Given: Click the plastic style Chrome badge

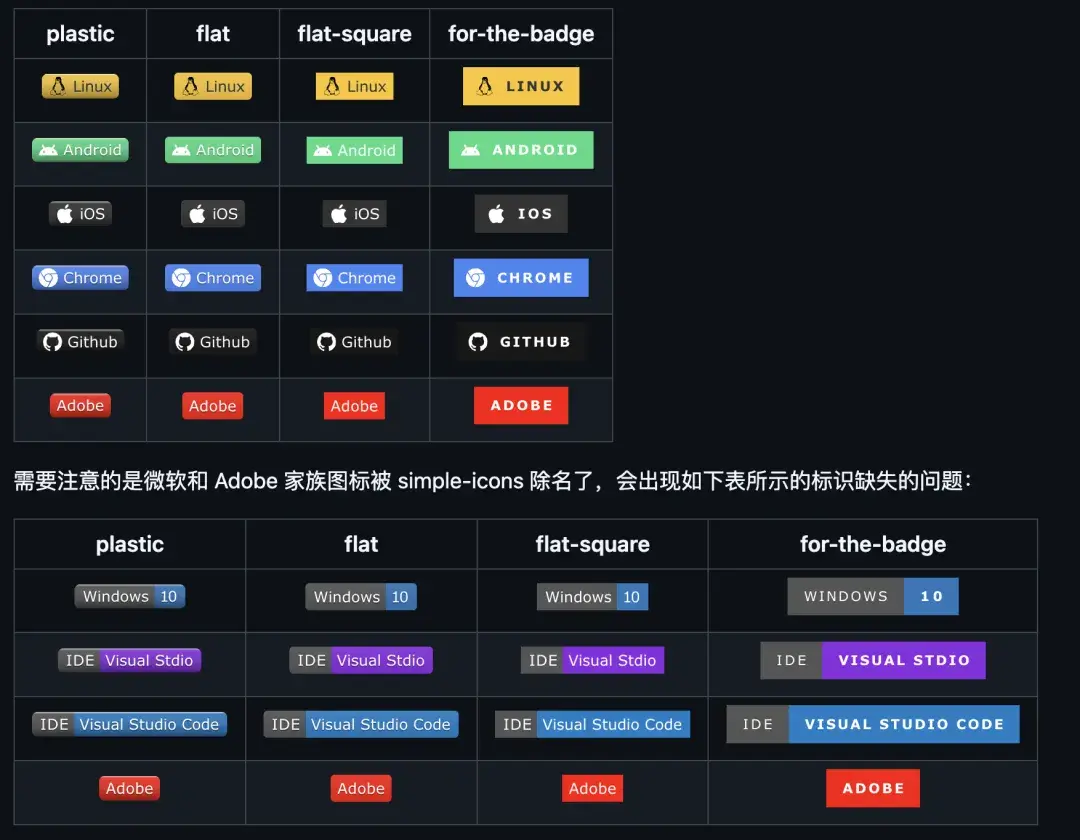Looking at the screenshot, I should (80, 277).
